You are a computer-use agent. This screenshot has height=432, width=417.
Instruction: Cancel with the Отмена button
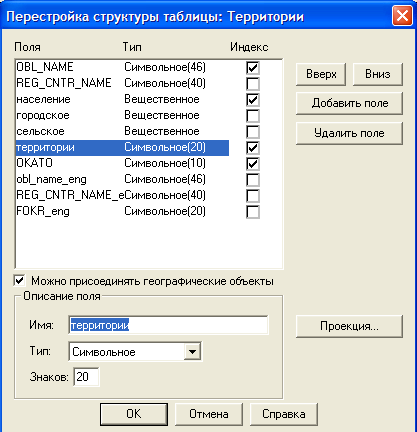209,414
